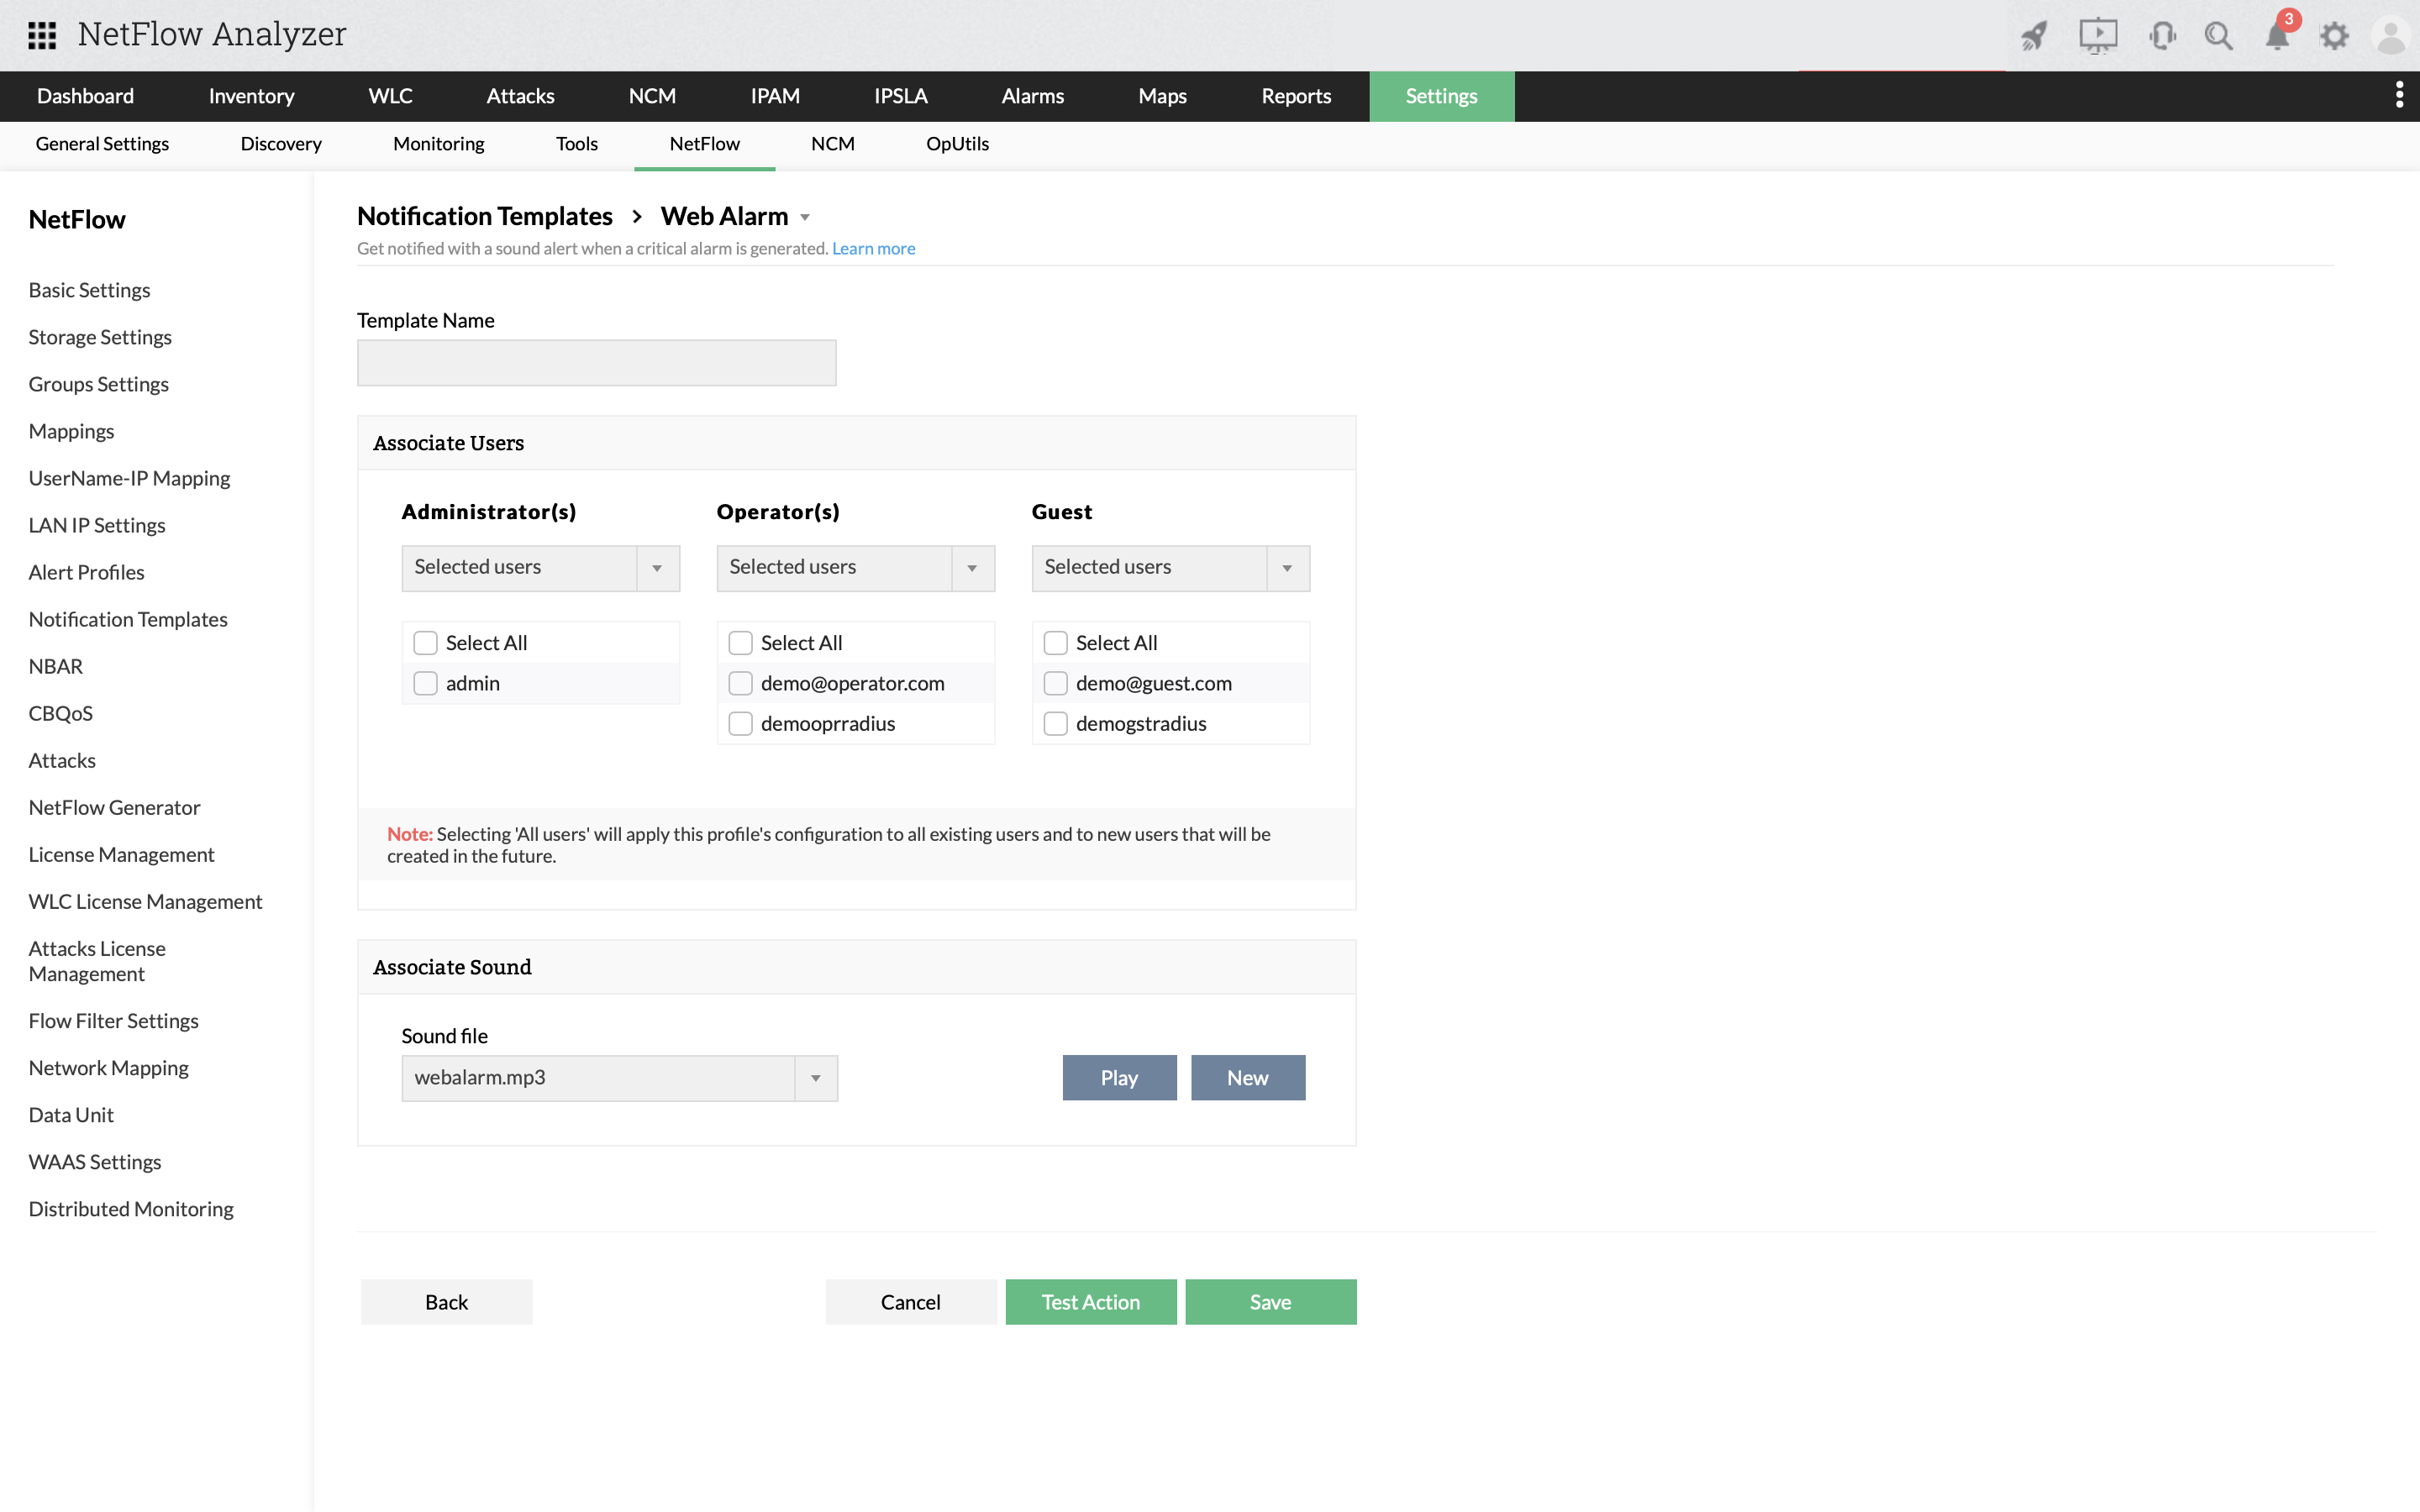Screen dimensions: 2420x1512
Task: Open the vertical three-dot menu
Action: pos(2399,96)
